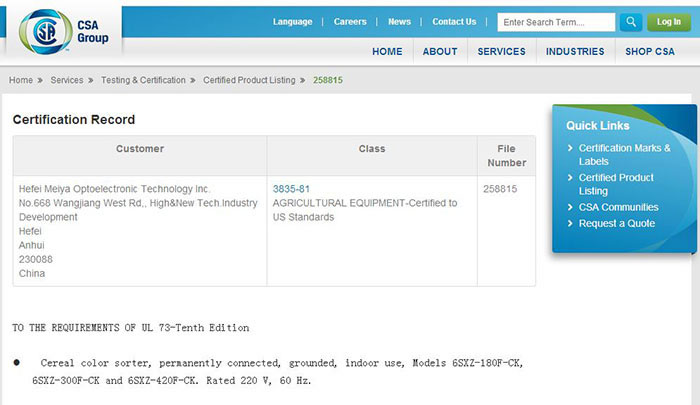Click the Testing & Certification breadcrumb
The height and width of the screenshot is (405, 700).
tap(143, 80)
